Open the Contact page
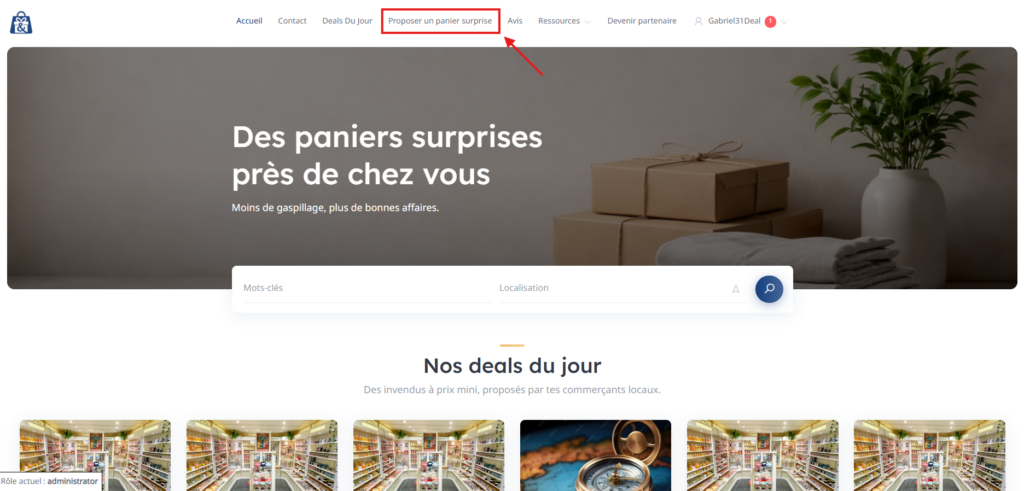Viewport: 1024px width, 491px height. [292, 21]
